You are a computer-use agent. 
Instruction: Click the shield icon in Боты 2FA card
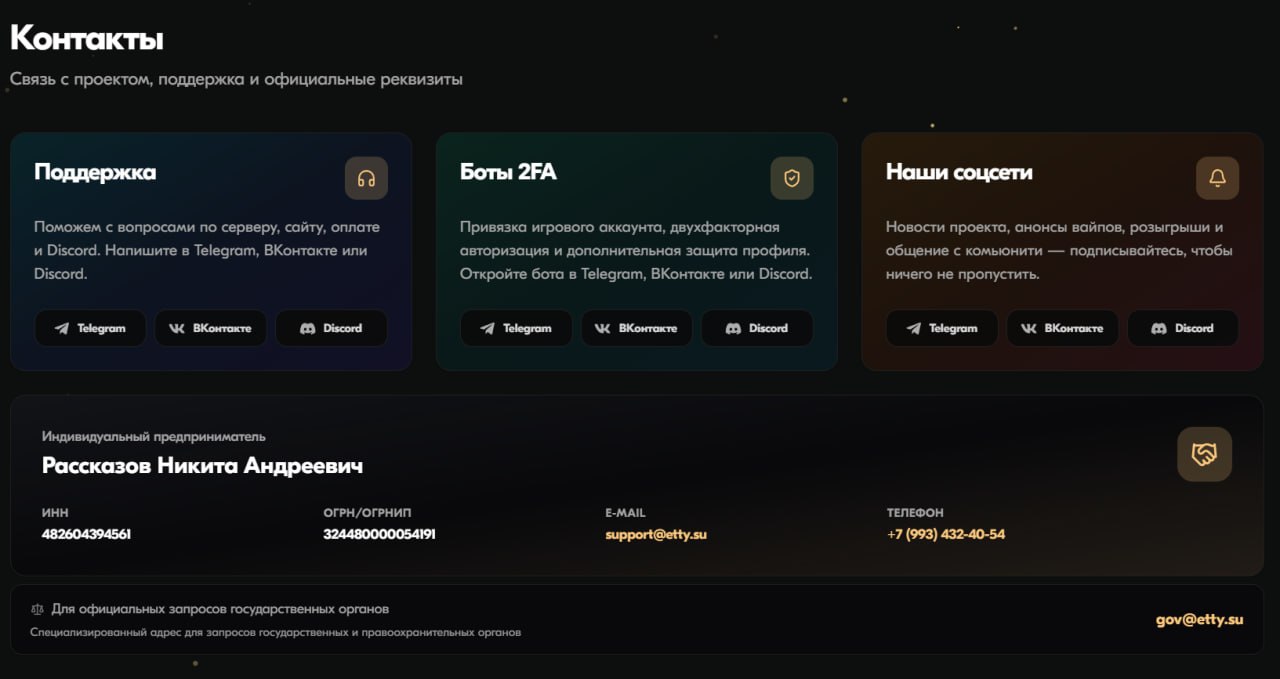coord(792,178)
